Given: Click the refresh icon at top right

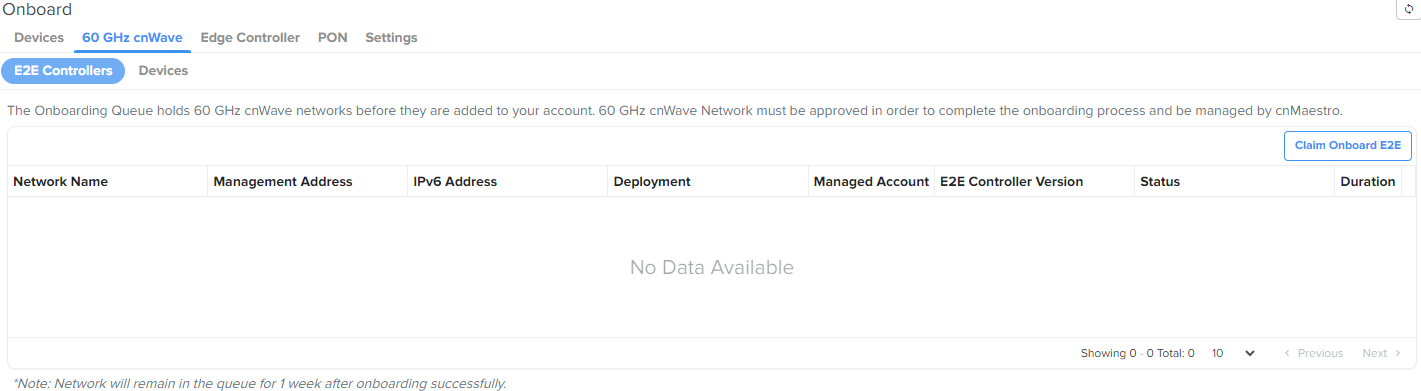Looking at the screenshot, I should coord(1409,9).
